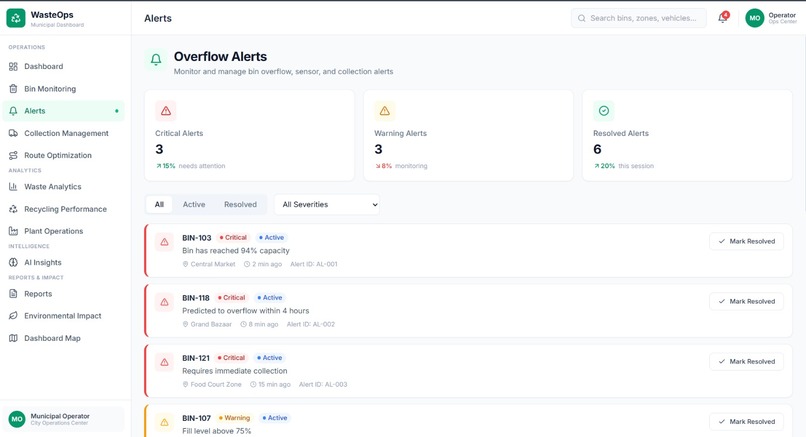Click the Active badge on BIN-118
Screen dimensions: 806x437
(x=270, y=298)
